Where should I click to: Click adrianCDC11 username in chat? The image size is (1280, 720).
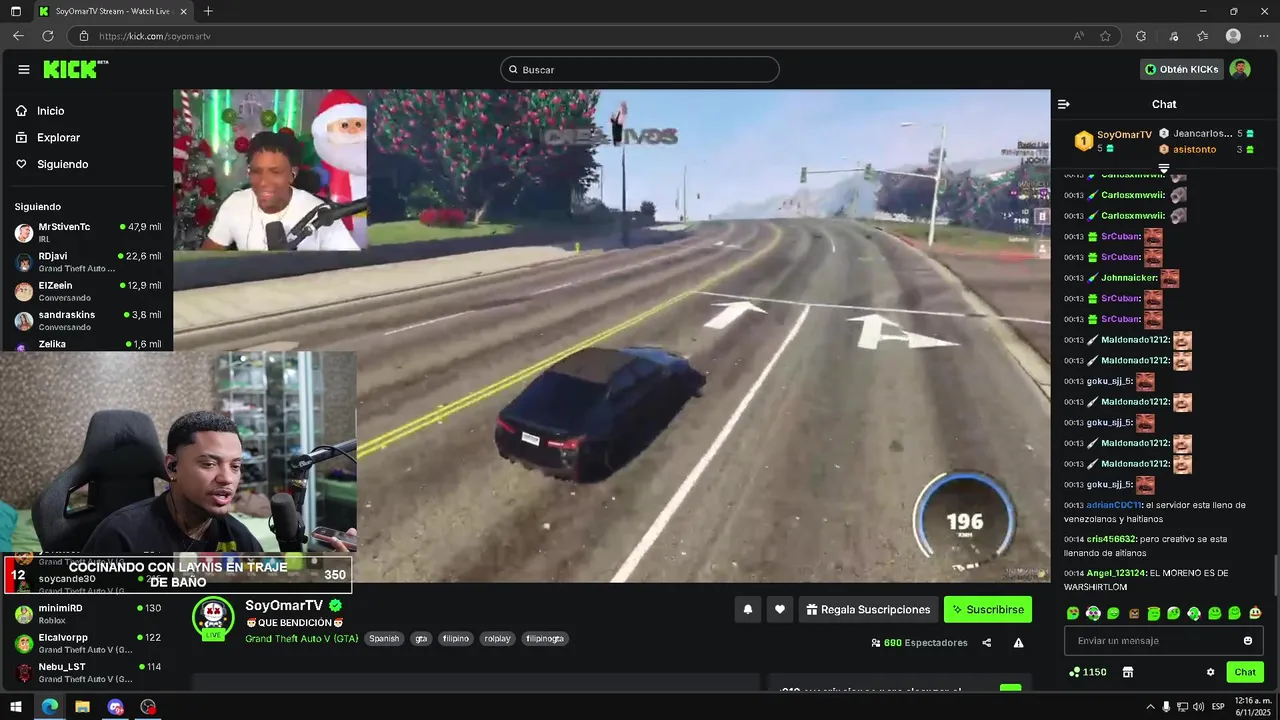point(1114,505)
